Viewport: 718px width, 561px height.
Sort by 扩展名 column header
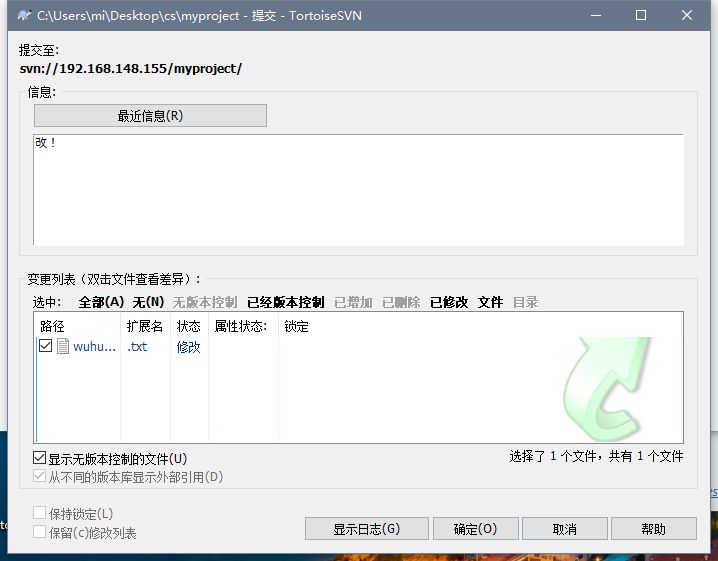click(x=145, y=326)
